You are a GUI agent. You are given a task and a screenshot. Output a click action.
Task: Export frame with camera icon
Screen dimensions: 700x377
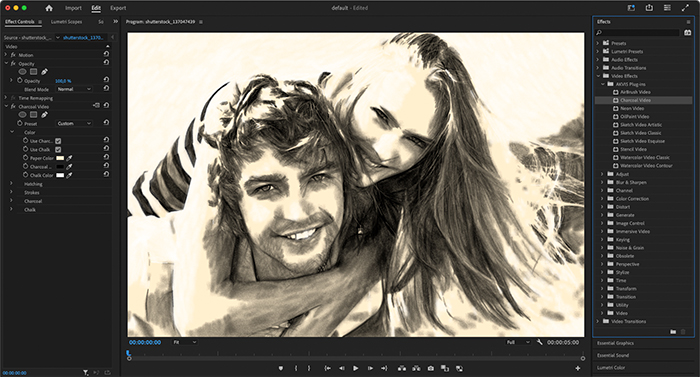pos(430,368)
